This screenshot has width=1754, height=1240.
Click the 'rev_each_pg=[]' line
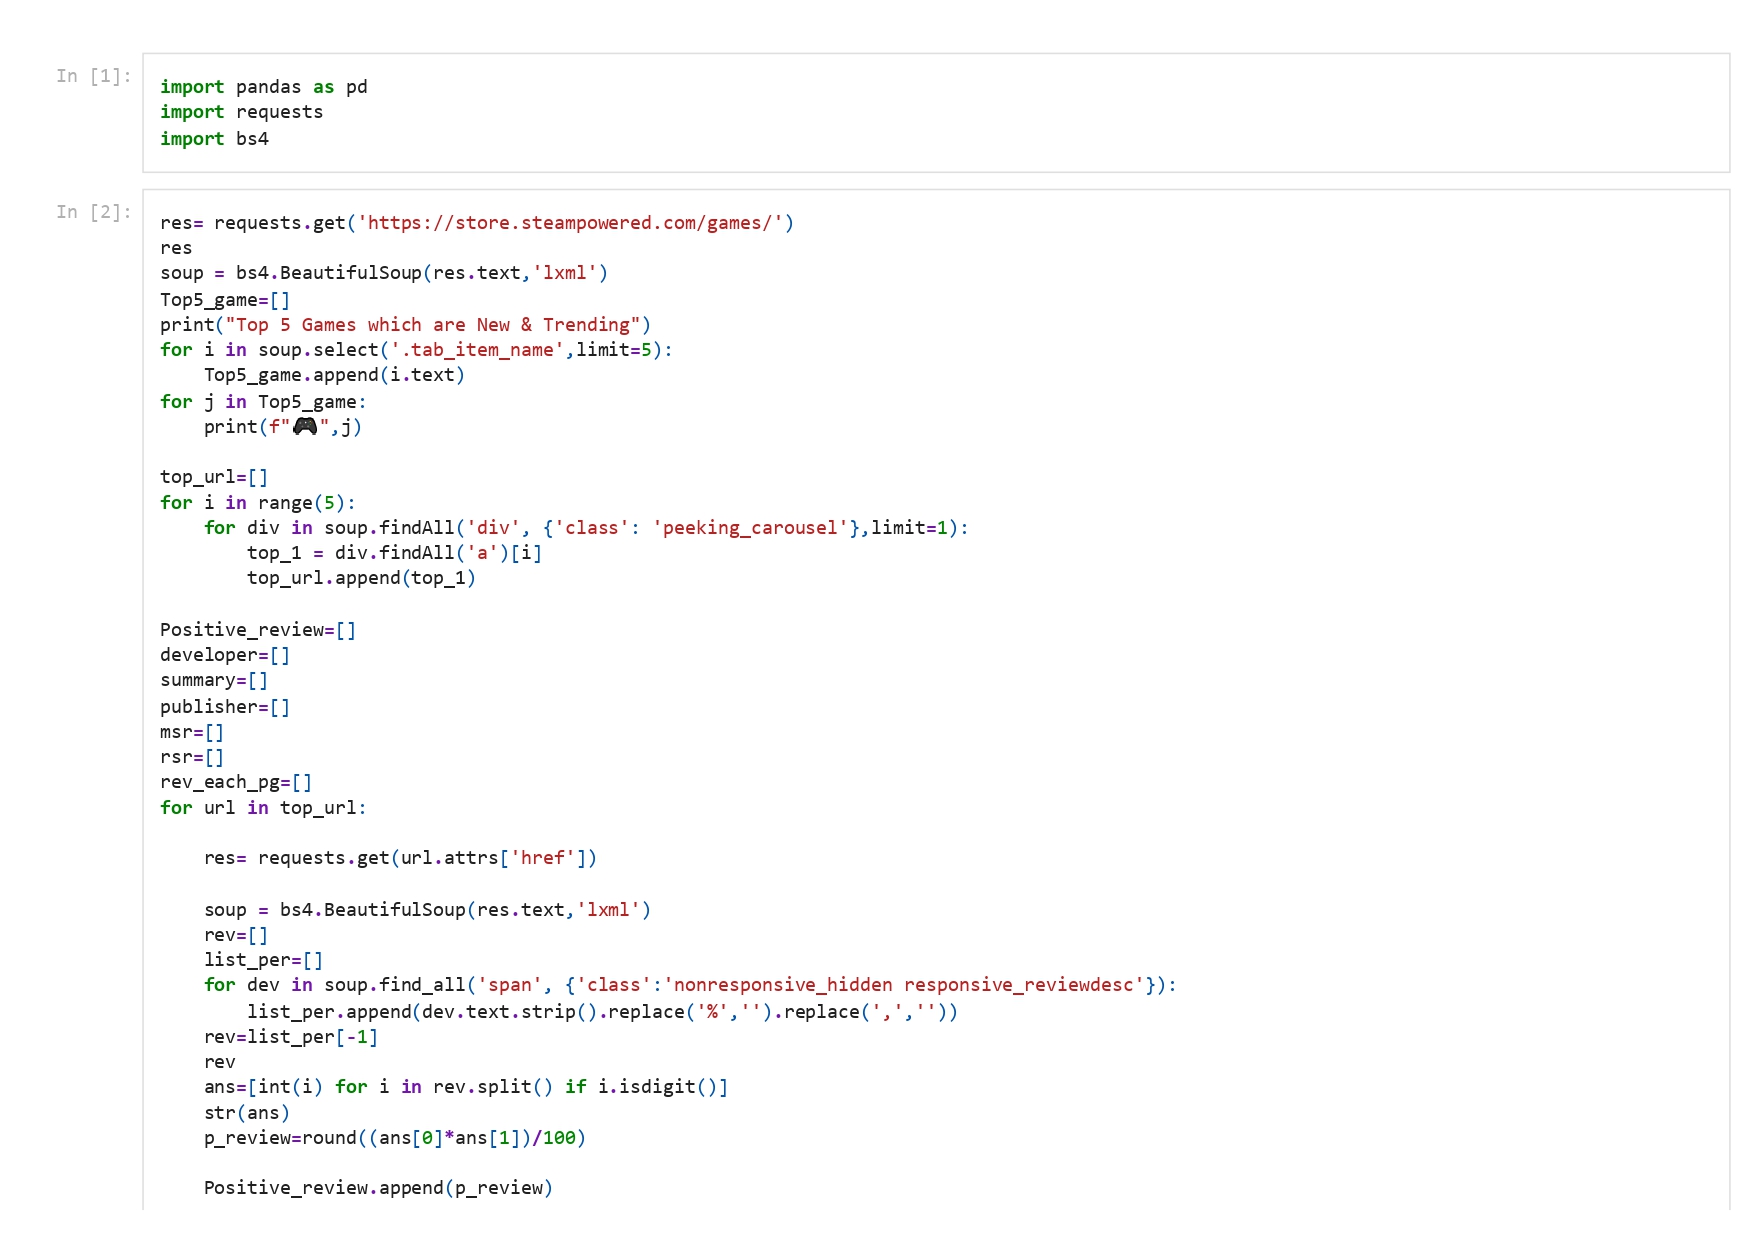coord(237,782)
